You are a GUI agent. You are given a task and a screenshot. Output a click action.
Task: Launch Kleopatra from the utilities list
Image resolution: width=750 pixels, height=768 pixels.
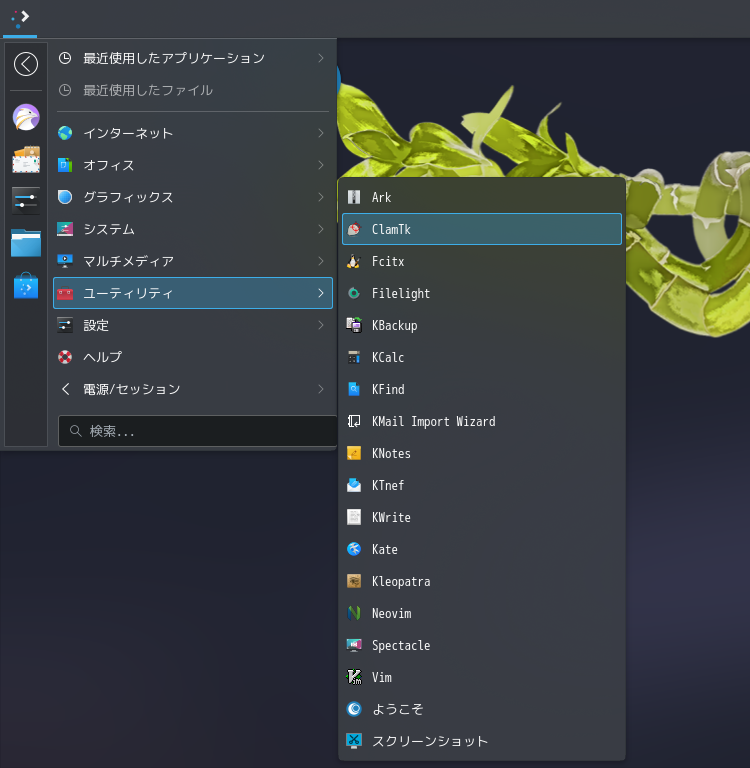pos(482,581)
